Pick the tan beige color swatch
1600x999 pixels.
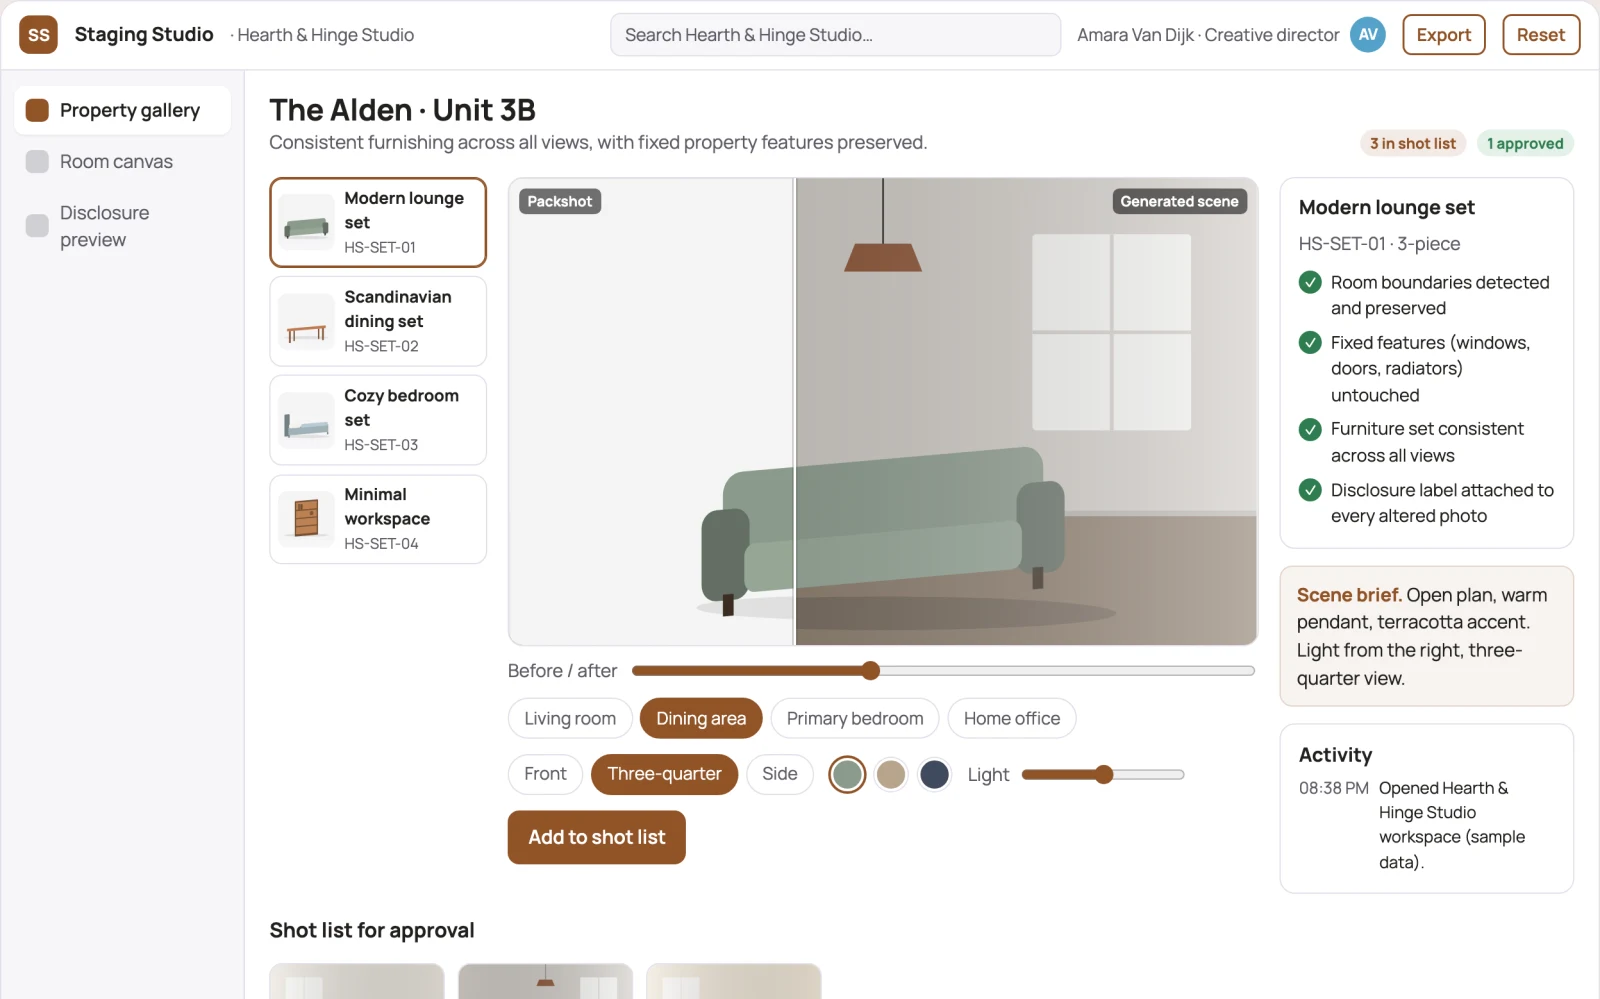890,774
